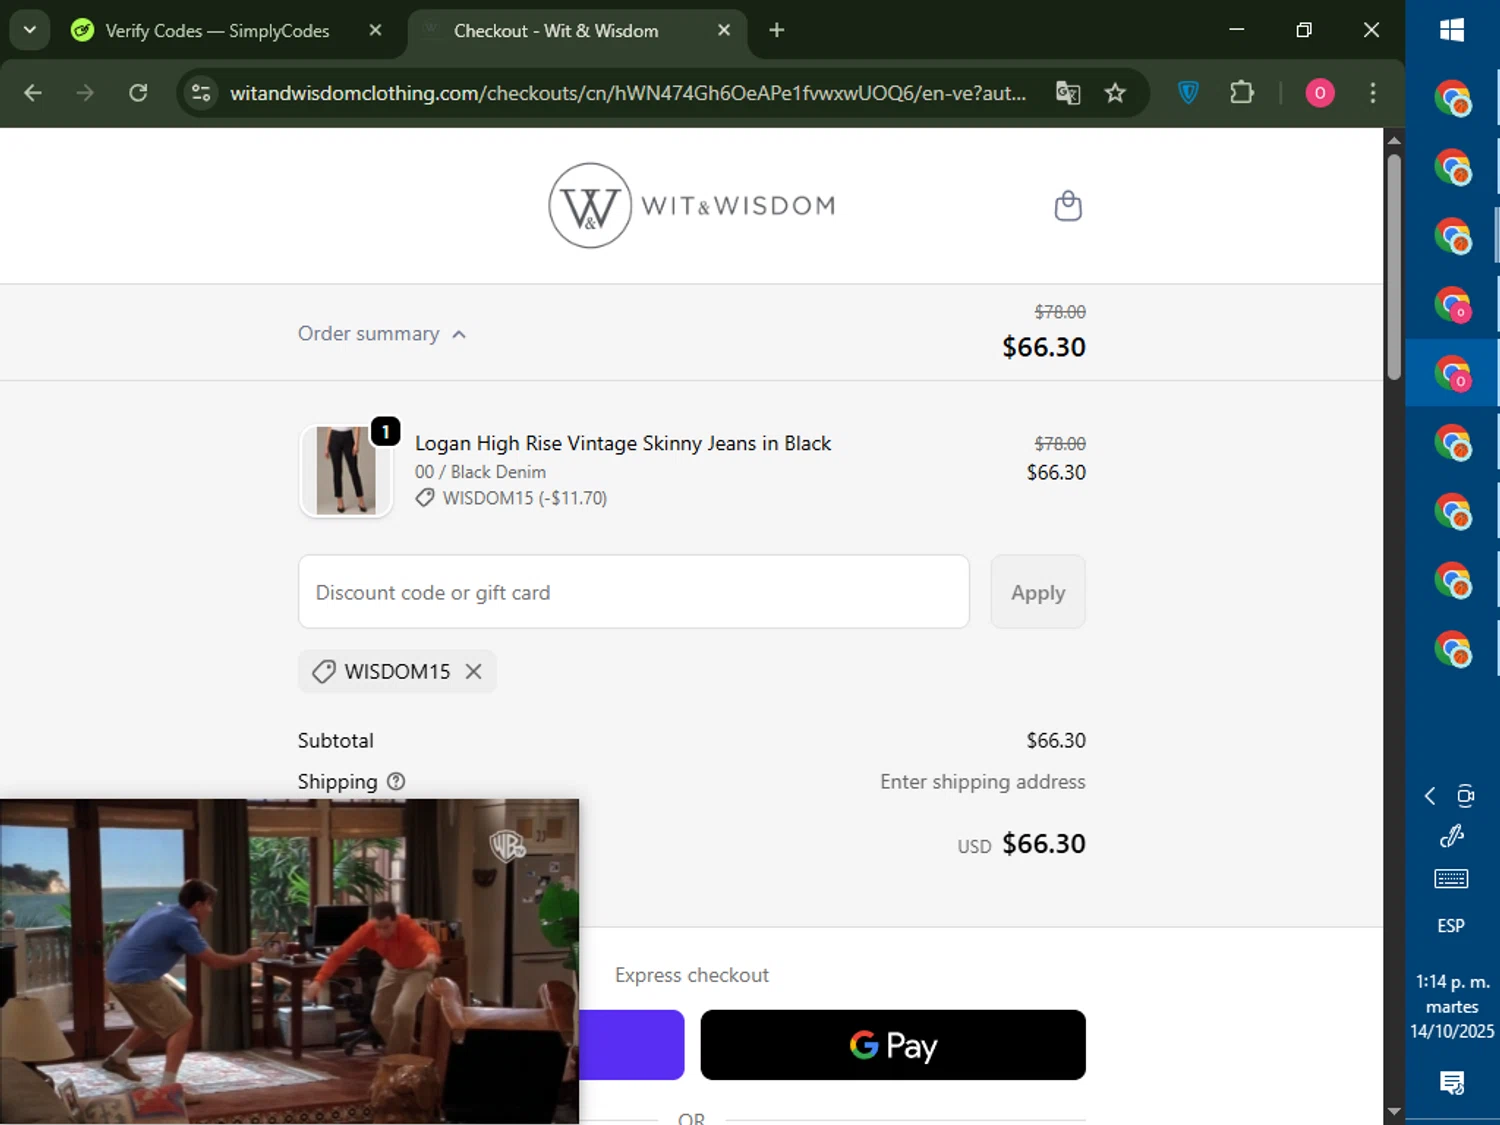
Task: Close the Verify Codes tab
Action: pyautogui.click(x=375, y=31)
